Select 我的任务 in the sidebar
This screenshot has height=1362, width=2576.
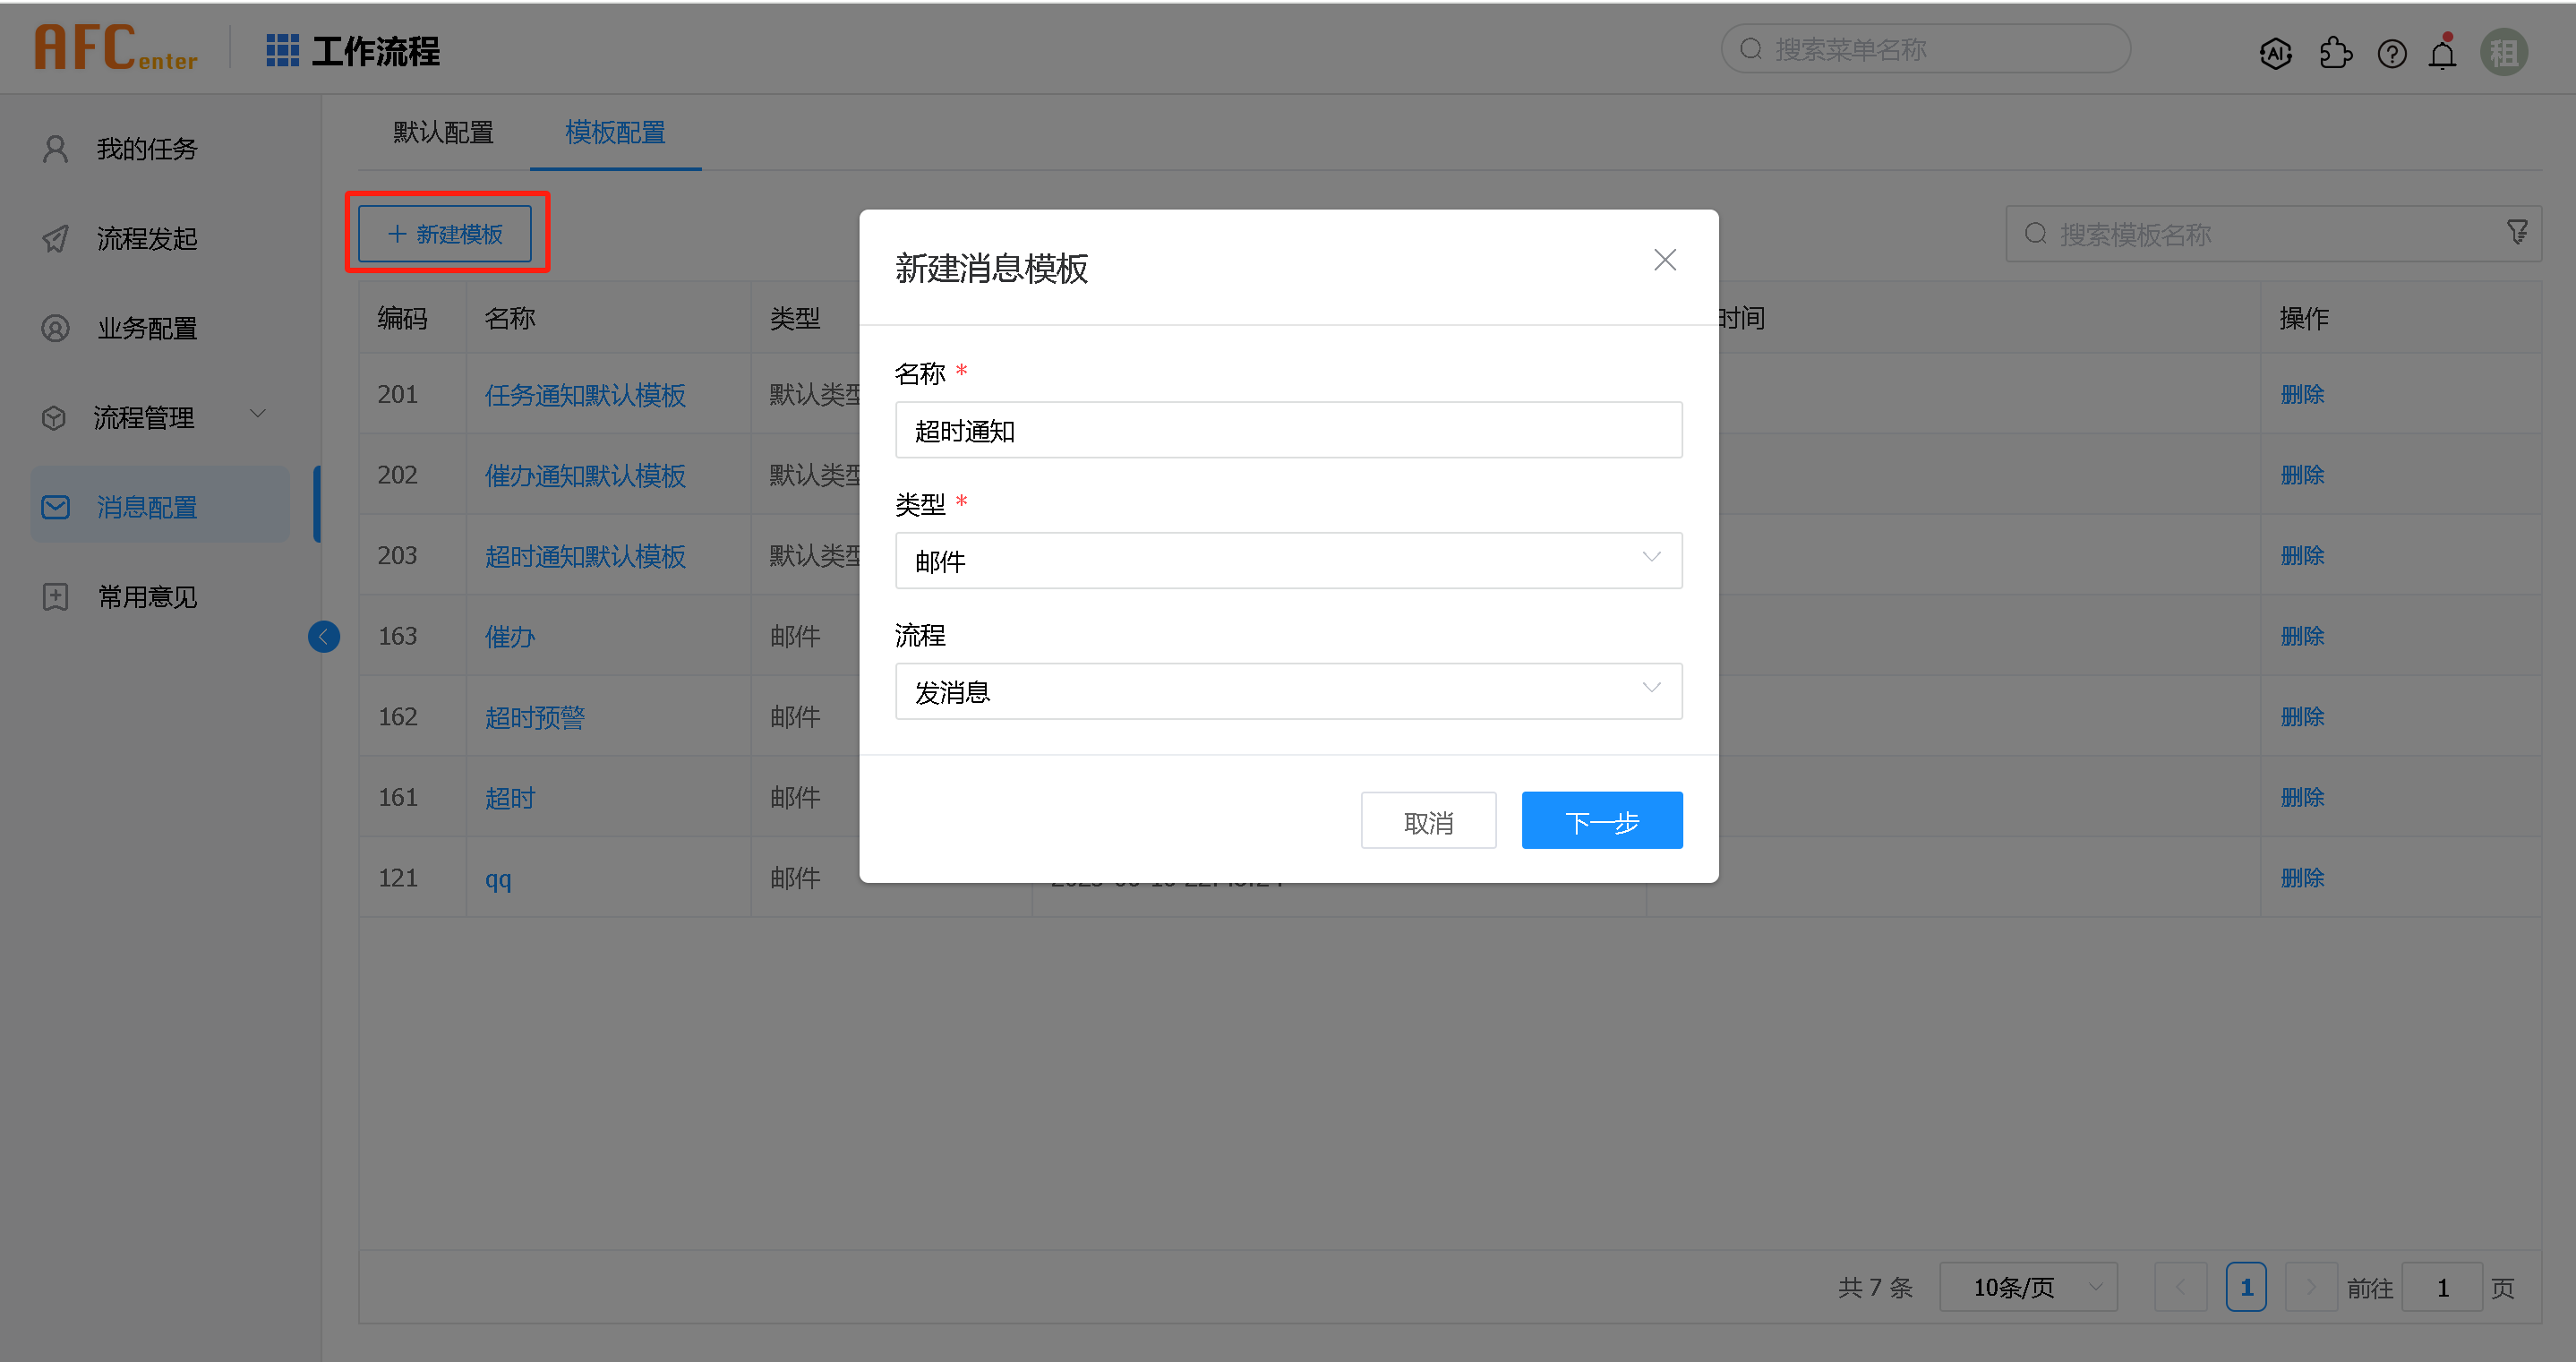tap(147, 149)
